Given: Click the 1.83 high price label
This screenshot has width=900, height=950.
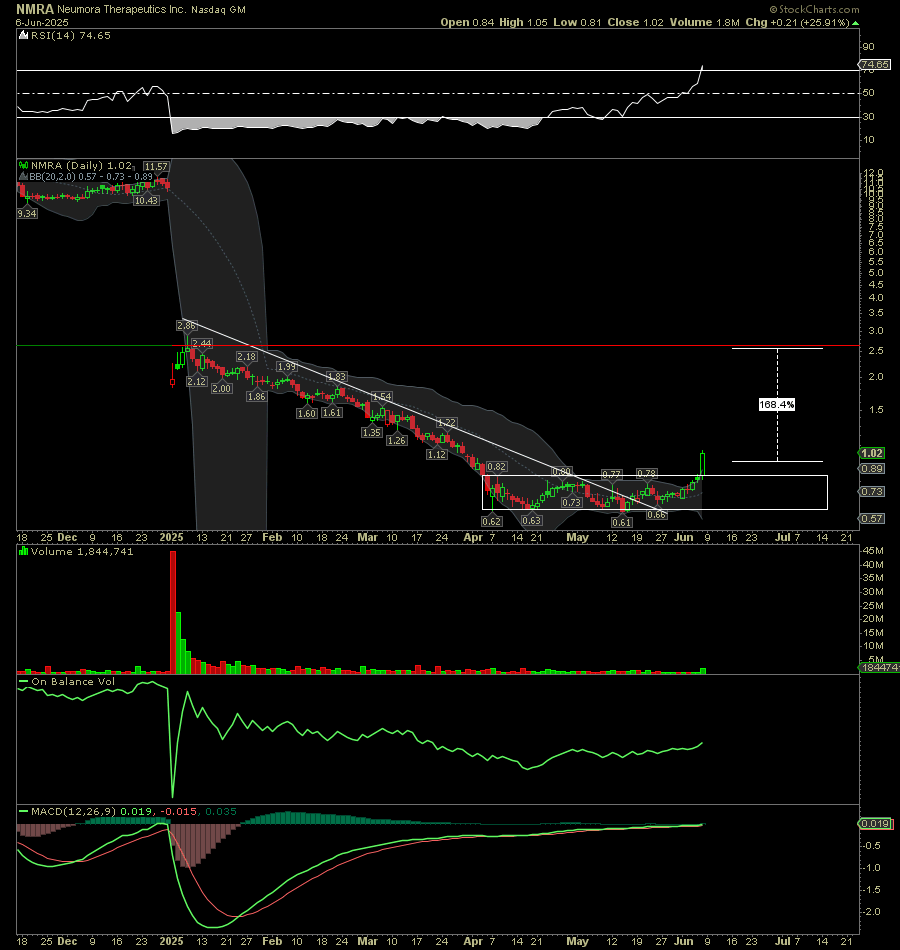Looking at the screenshot, I should [336, 377].
